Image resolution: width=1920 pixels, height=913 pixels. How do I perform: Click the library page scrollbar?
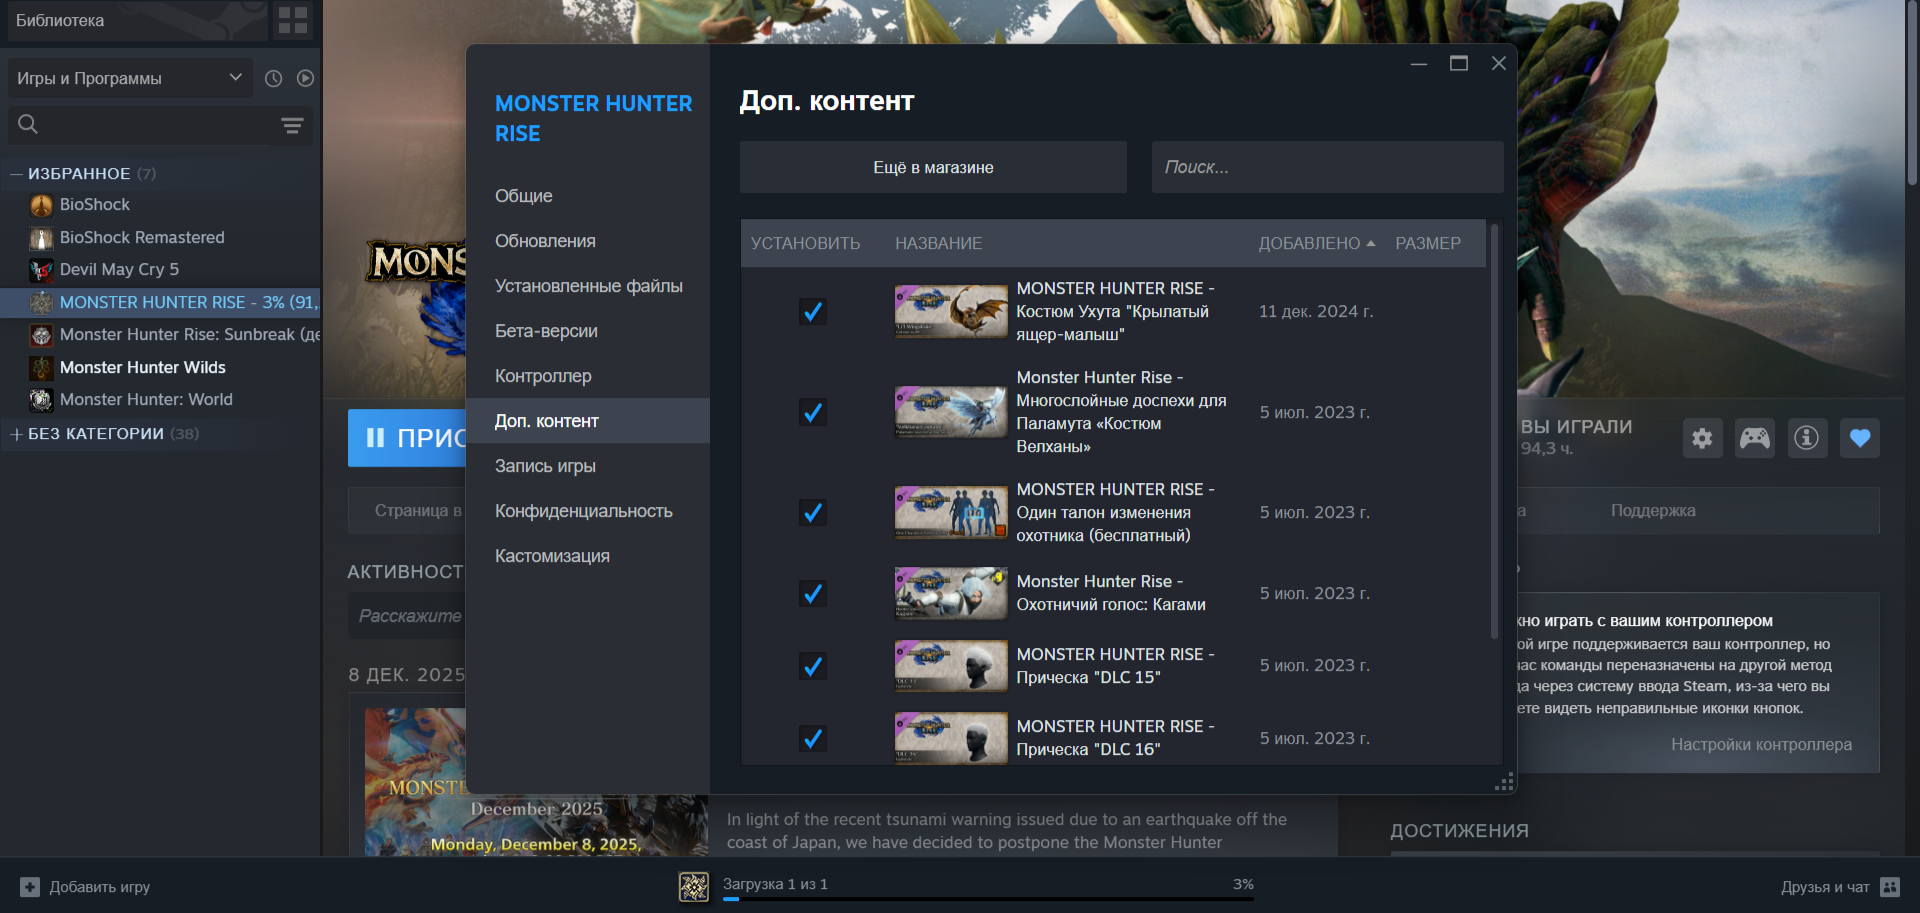1912,95
